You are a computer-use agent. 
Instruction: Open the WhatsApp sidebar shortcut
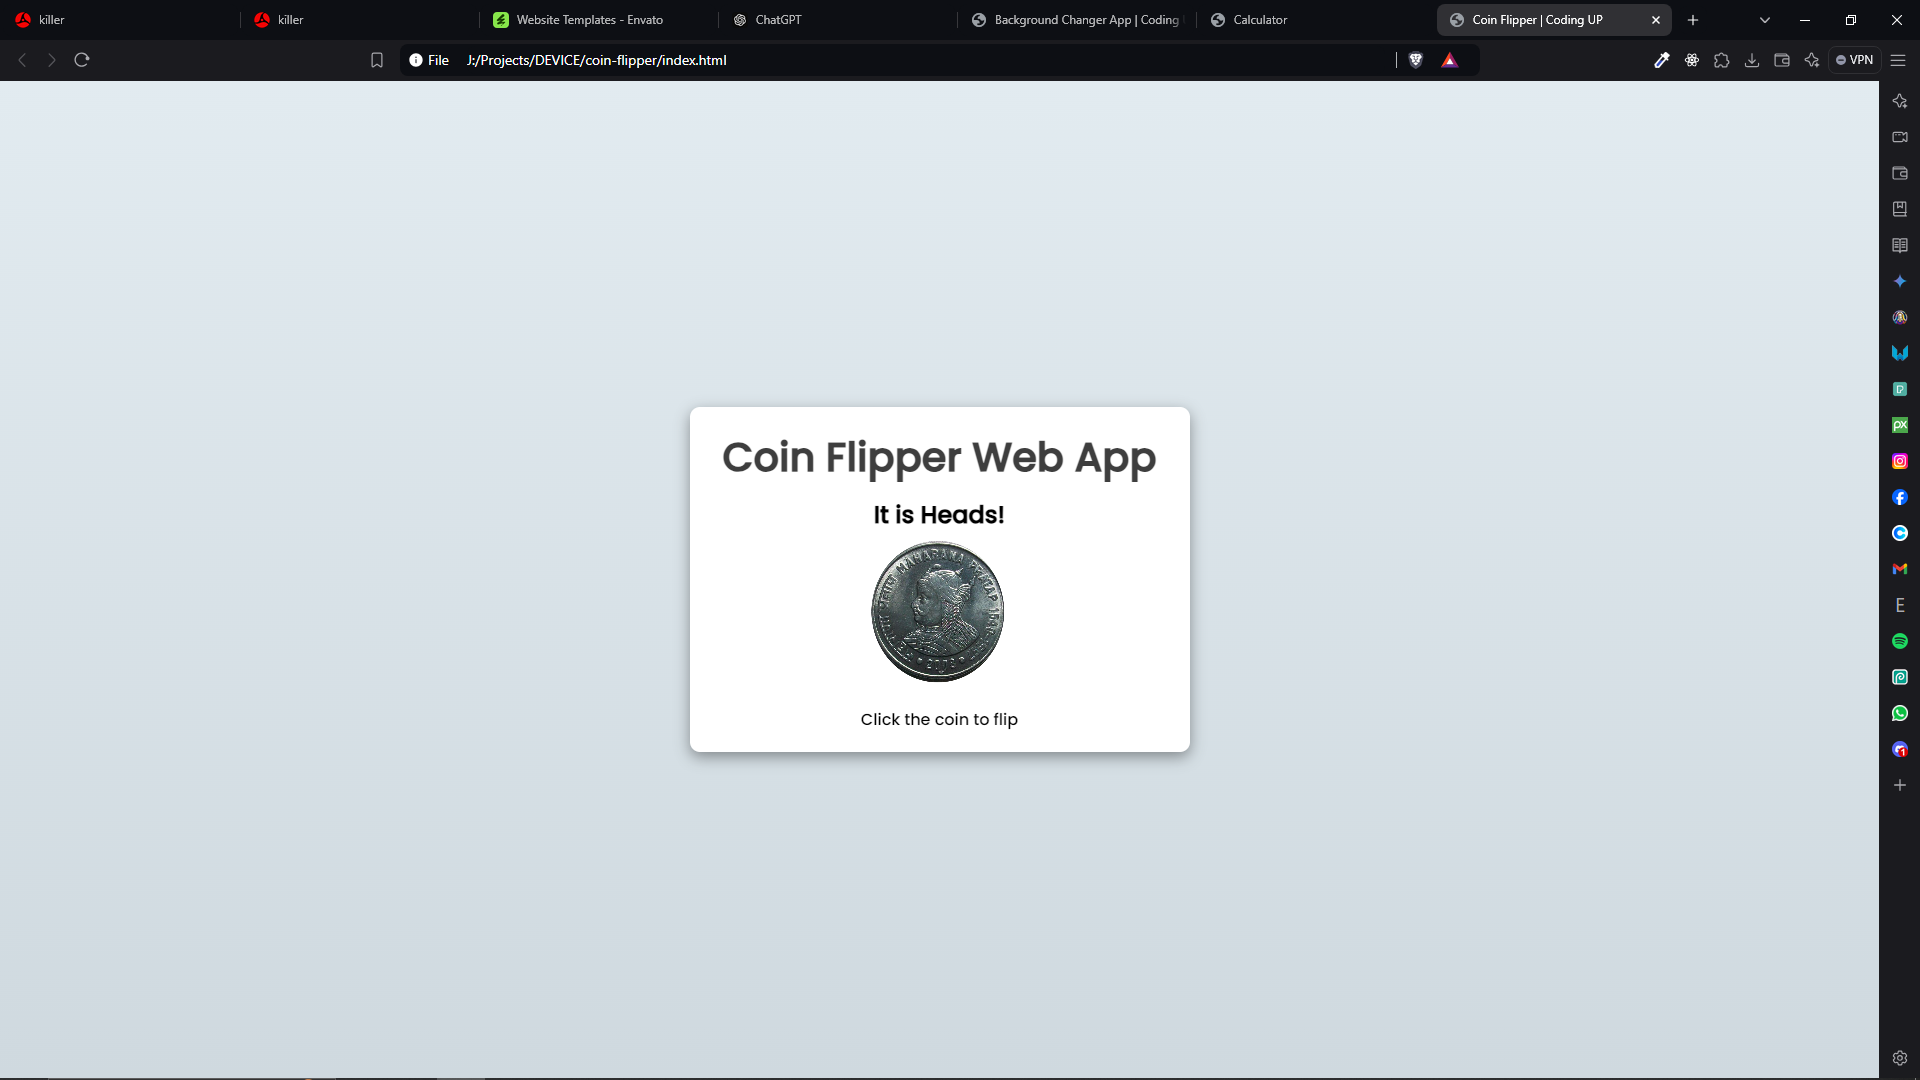pyautogui.click(x=1900, y=713)
